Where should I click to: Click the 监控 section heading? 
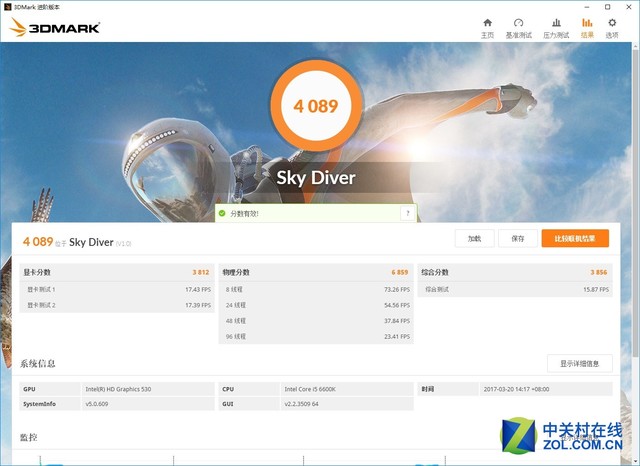pos(29,437)
